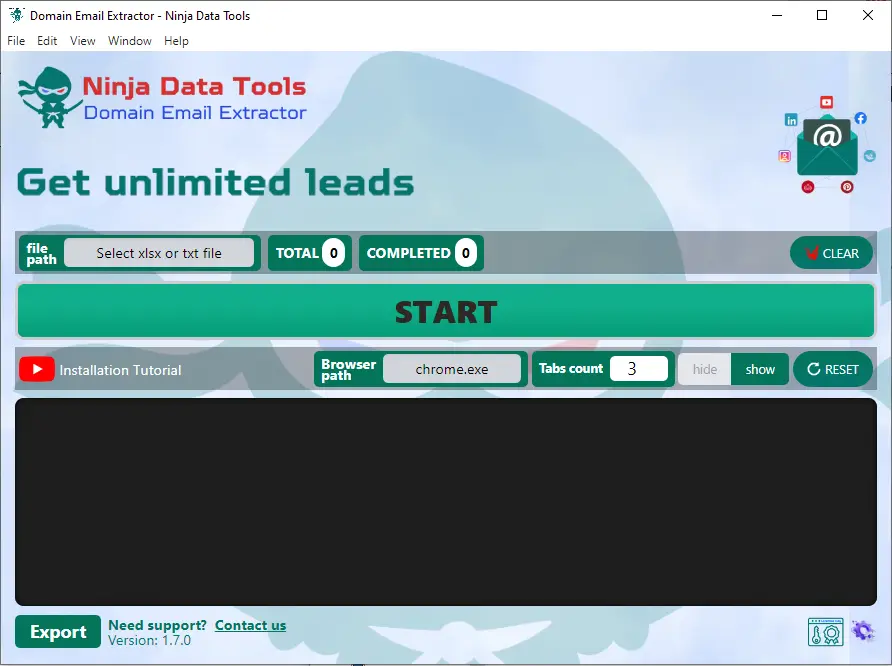Open the Installation Tutorial link
The image size is (892, 666).
pyautogui.click(x=120, y=370)
